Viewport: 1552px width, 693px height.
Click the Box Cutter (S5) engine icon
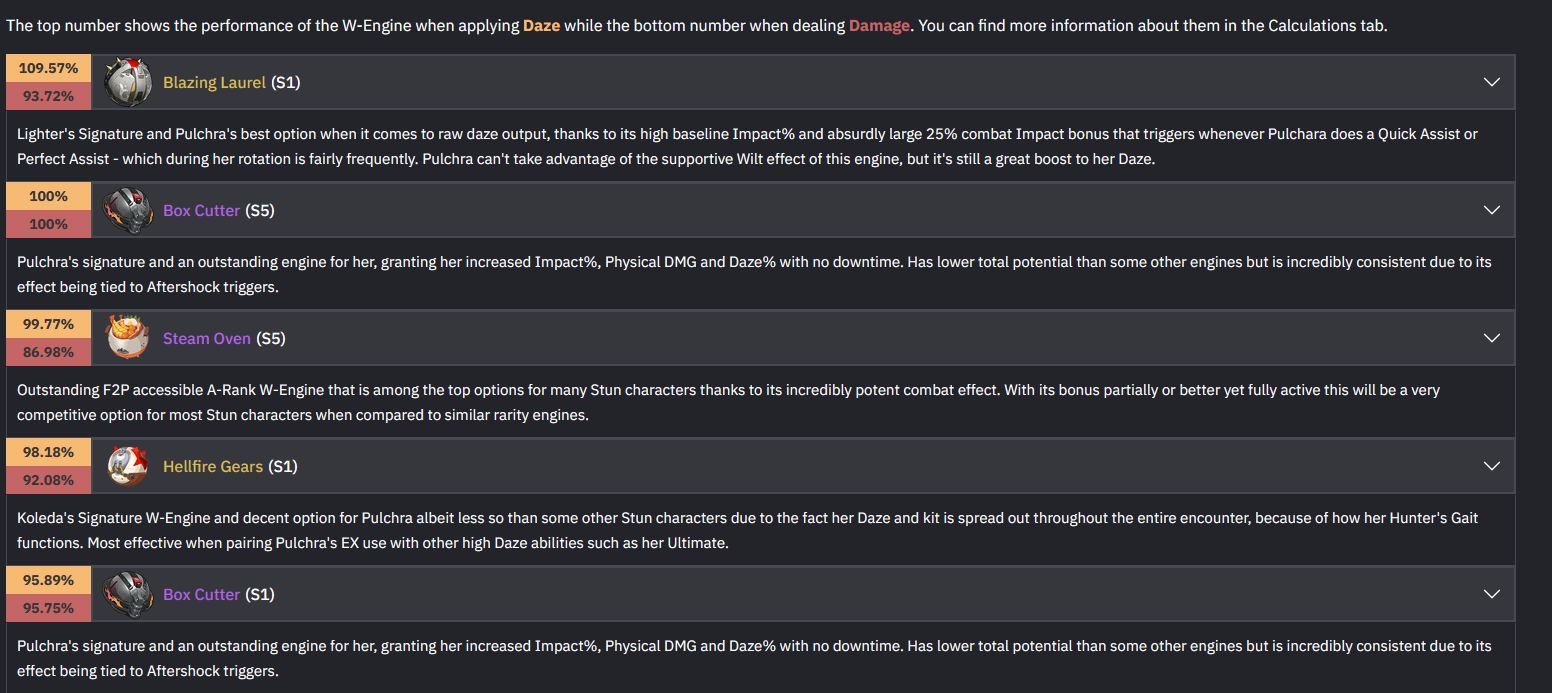tap(128, 210)
